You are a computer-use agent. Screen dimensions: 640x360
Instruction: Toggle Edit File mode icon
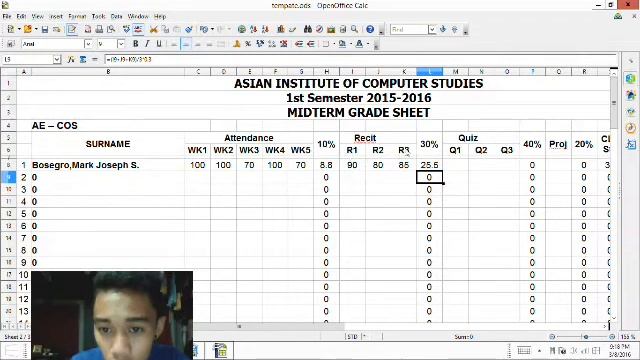tap(72, 29)
